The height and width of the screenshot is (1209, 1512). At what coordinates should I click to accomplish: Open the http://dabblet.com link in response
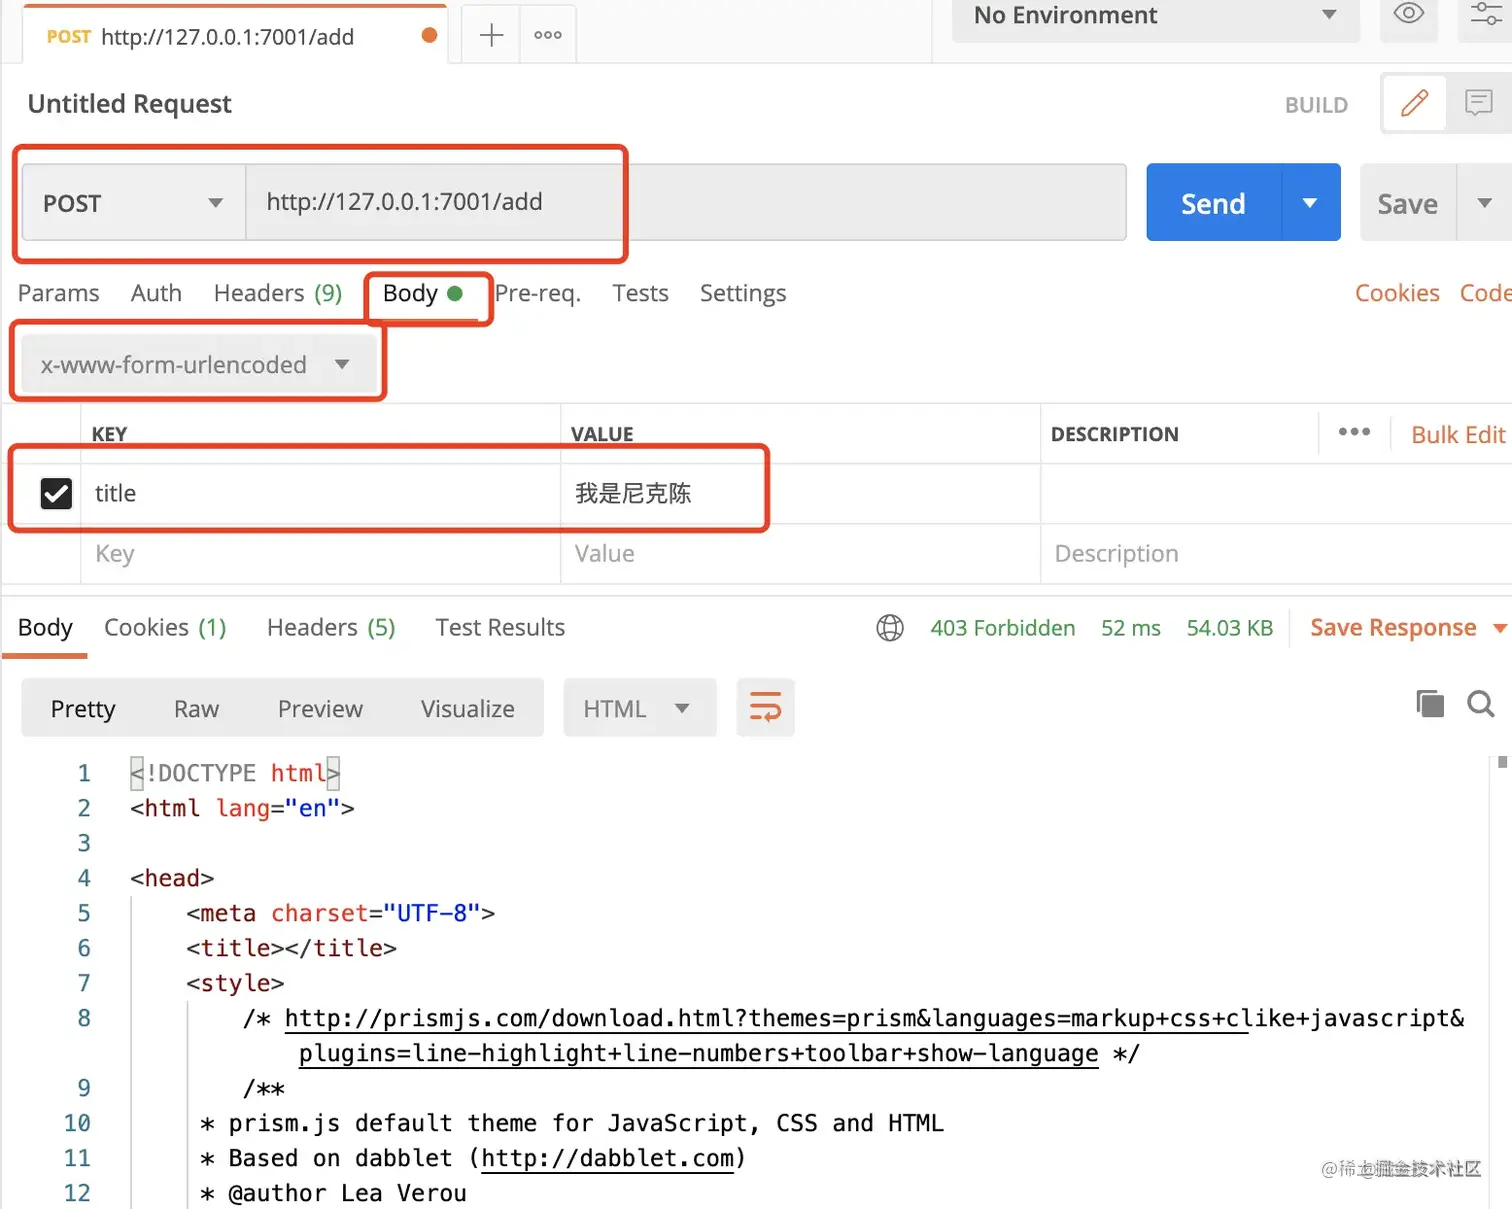[x=607, y=1158]
